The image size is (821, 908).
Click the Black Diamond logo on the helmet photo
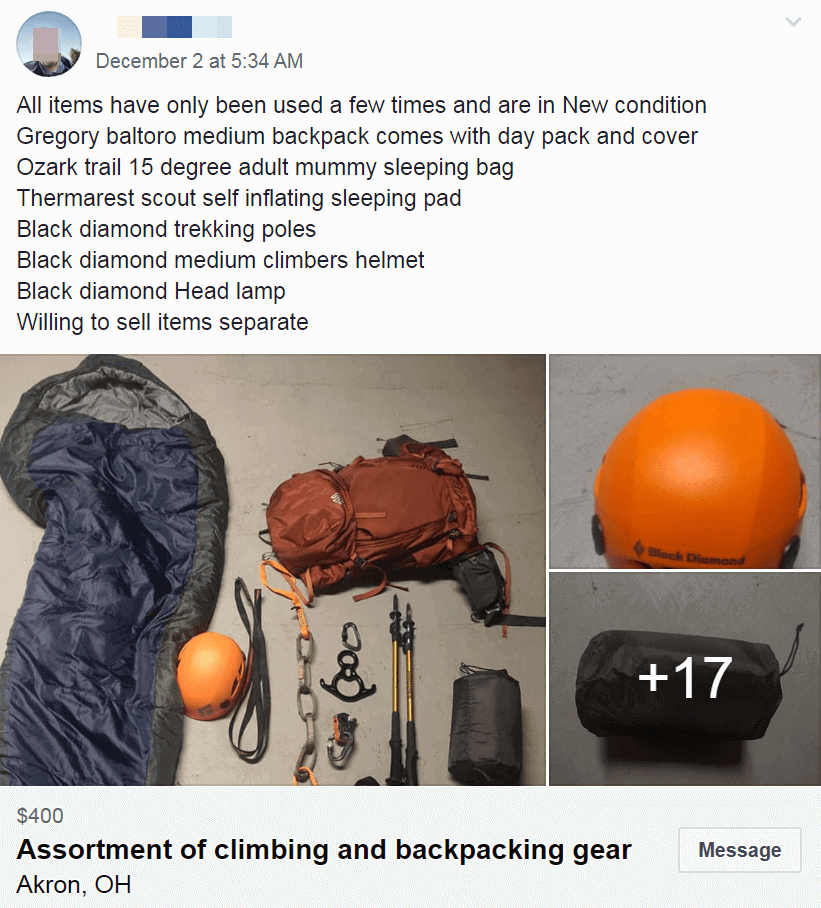(688, 554)
